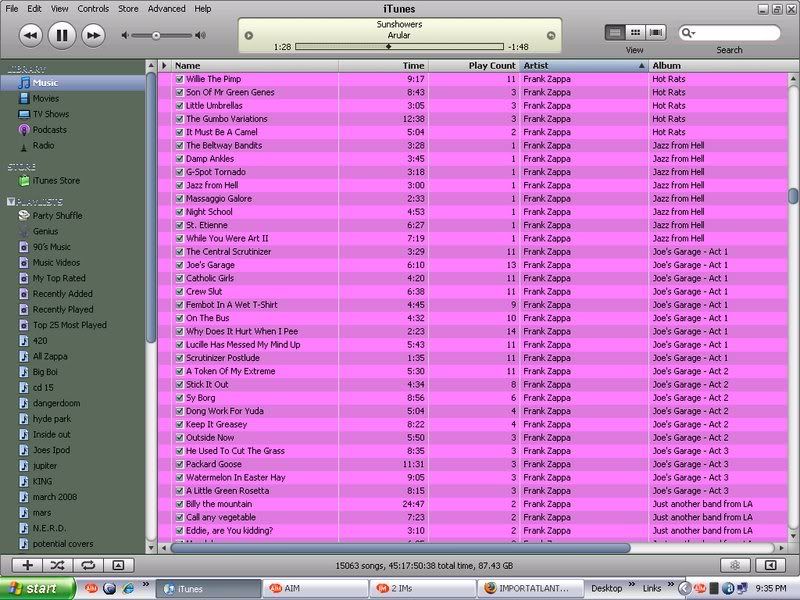Skip to next track button
Image resolution: width=800 pixels, height=600 pixels.
click(x=93, y=35)
